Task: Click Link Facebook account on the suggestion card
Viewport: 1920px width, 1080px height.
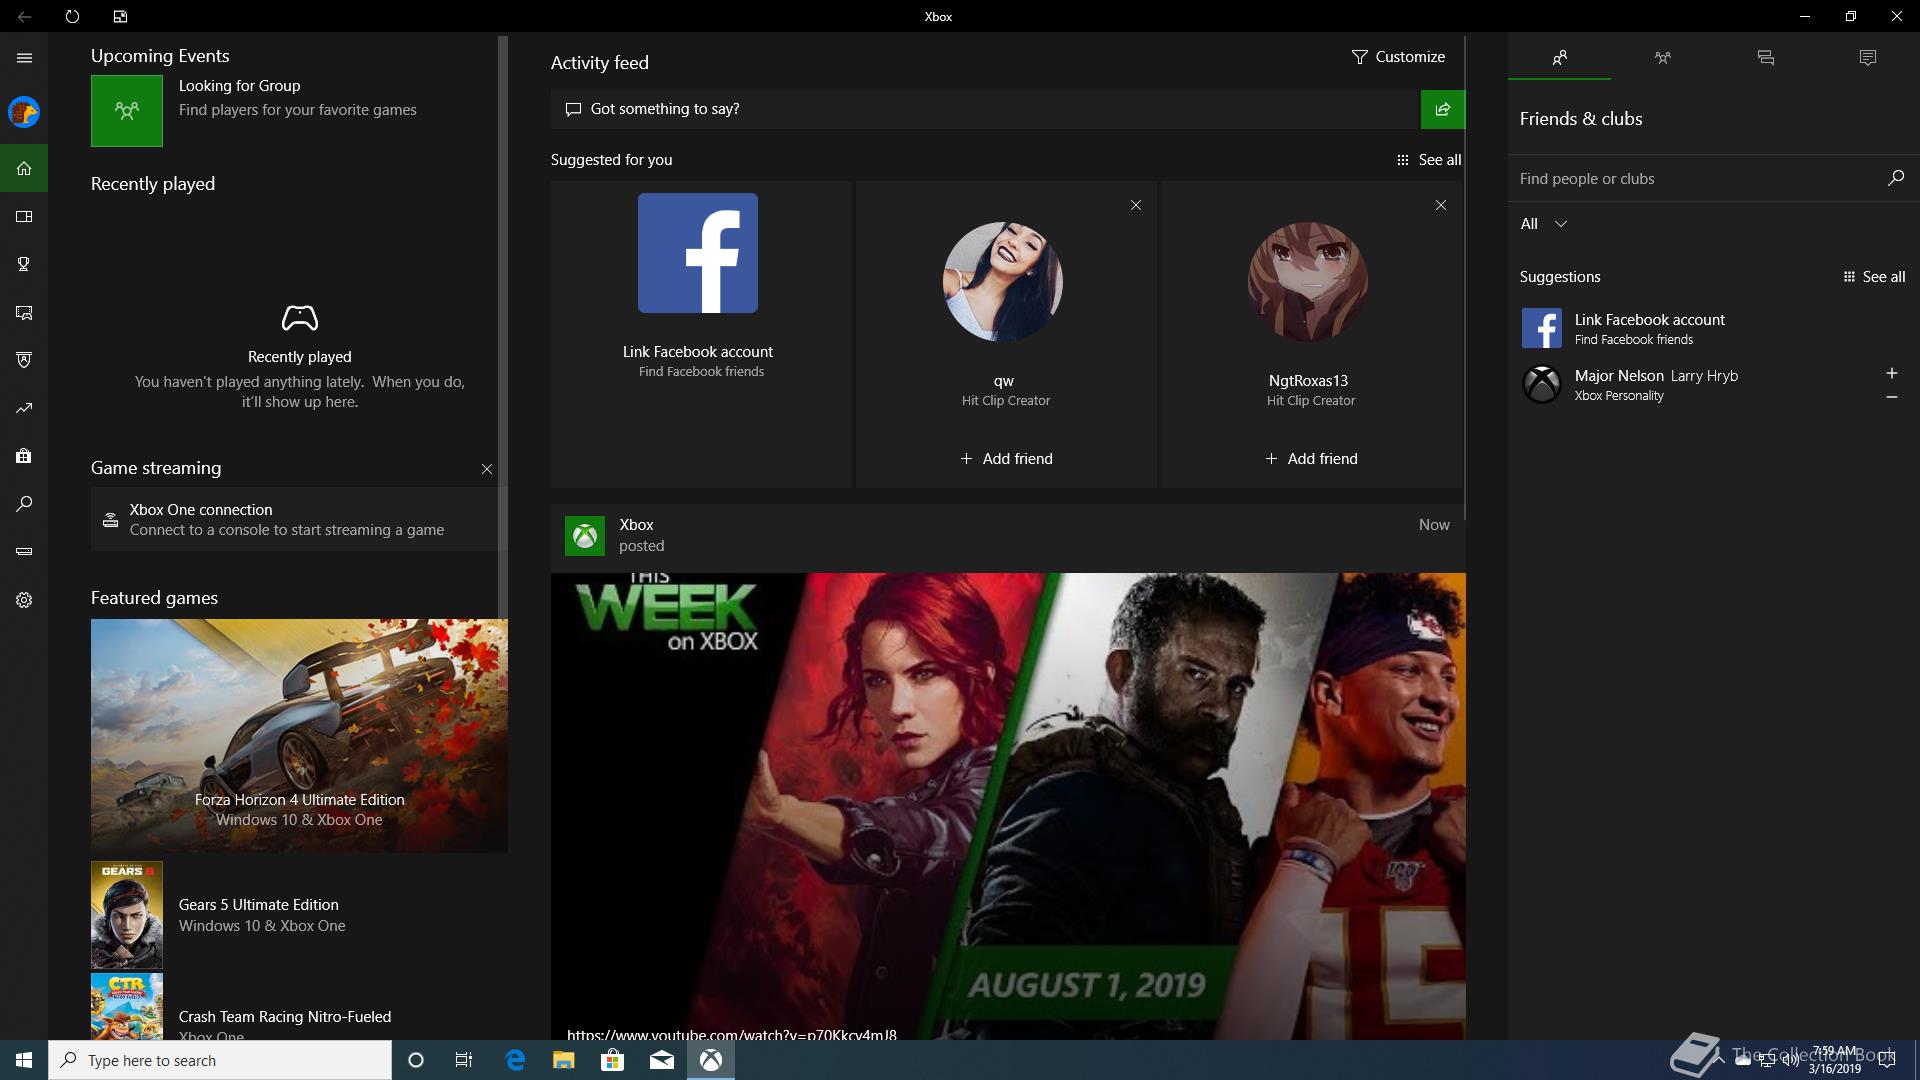Action: coord(698,352)
